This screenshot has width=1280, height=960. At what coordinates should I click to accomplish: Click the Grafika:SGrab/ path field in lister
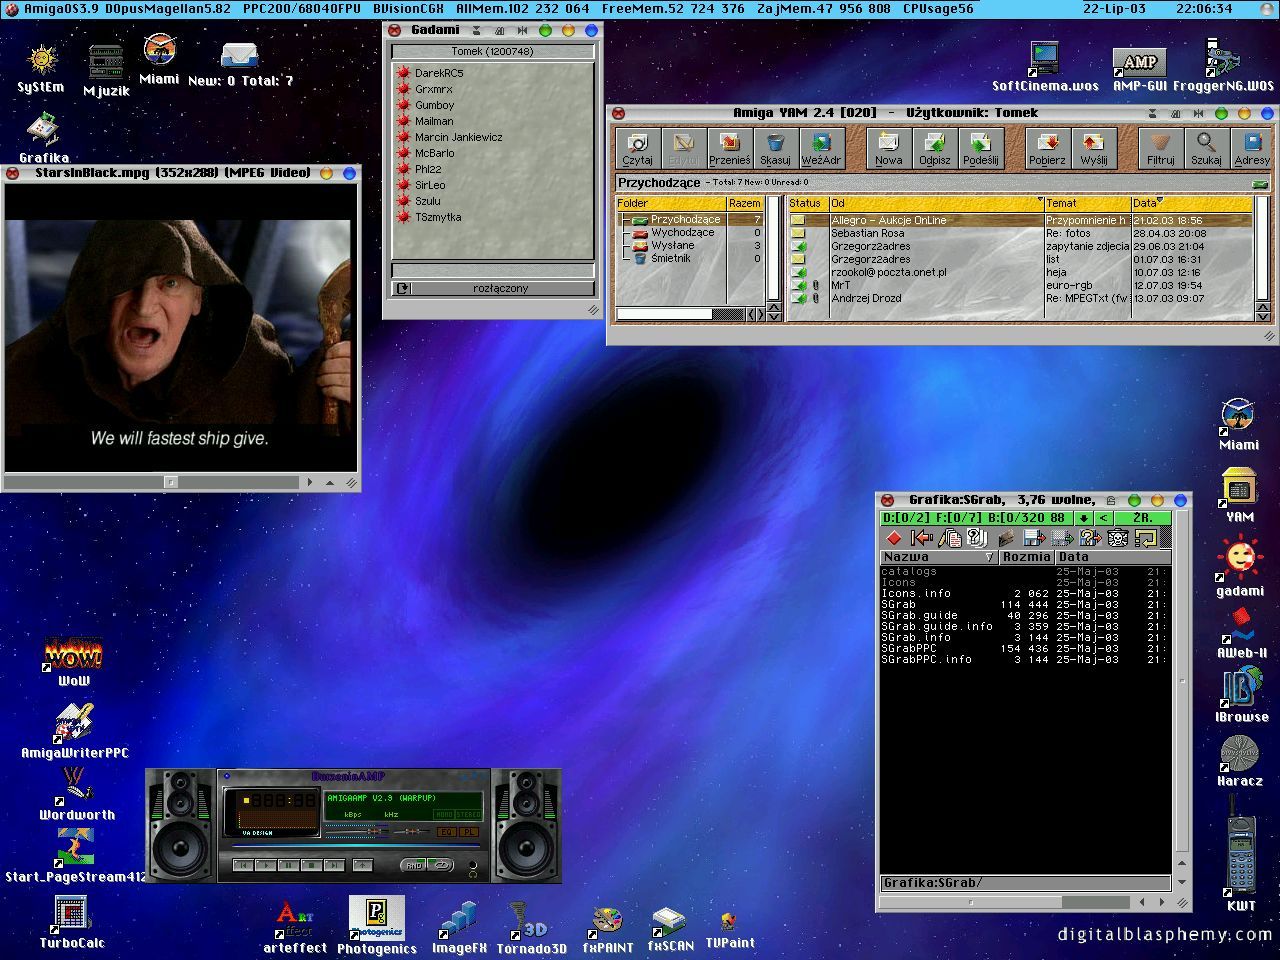[1025, 883]
